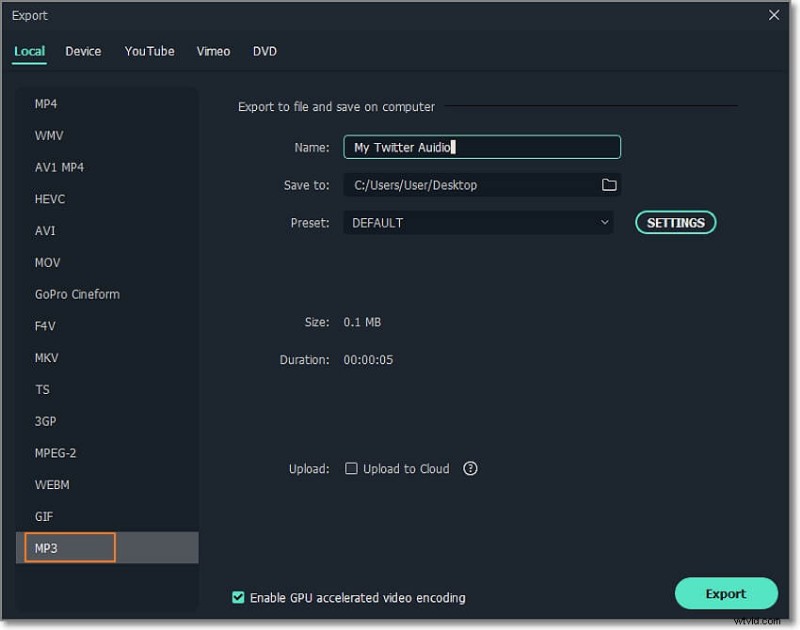Open the Preset dropdown
800x630 pixels.
point(478,222)
